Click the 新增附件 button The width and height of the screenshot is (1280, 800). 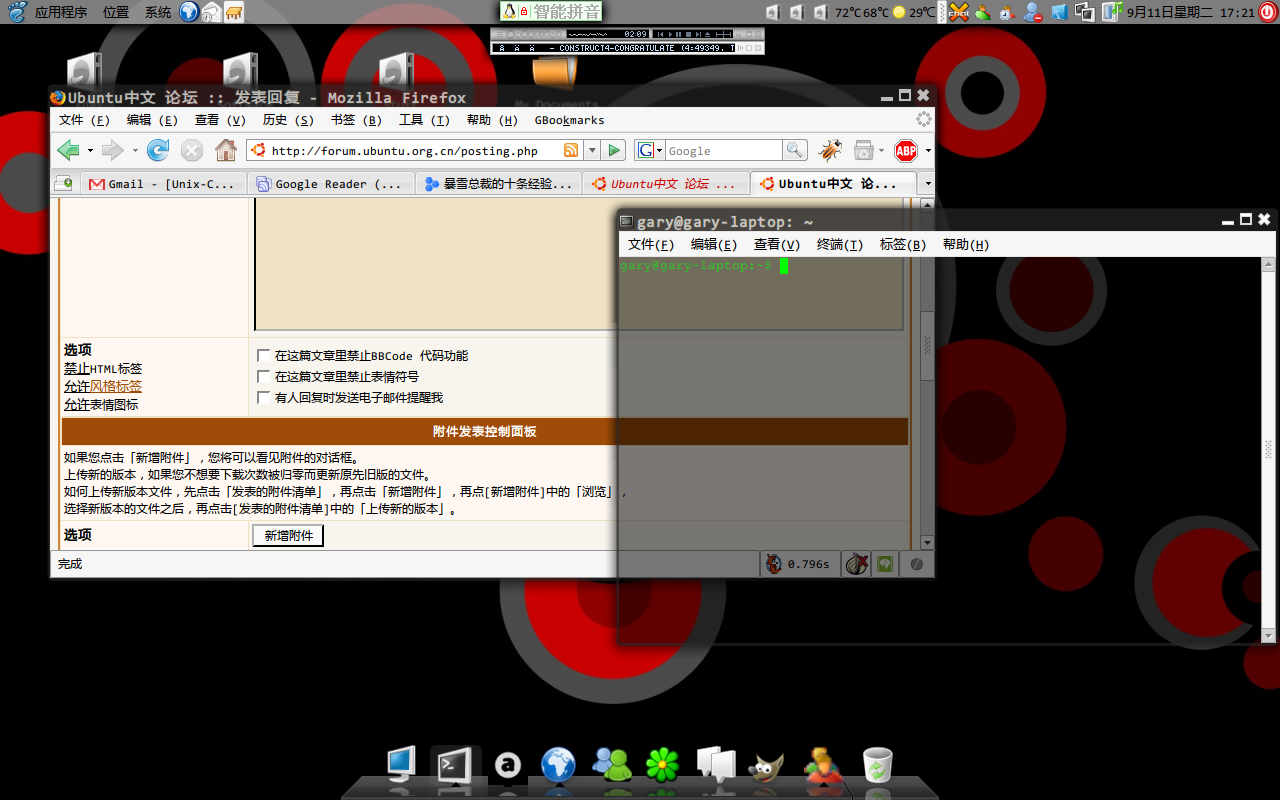[288, 536]
